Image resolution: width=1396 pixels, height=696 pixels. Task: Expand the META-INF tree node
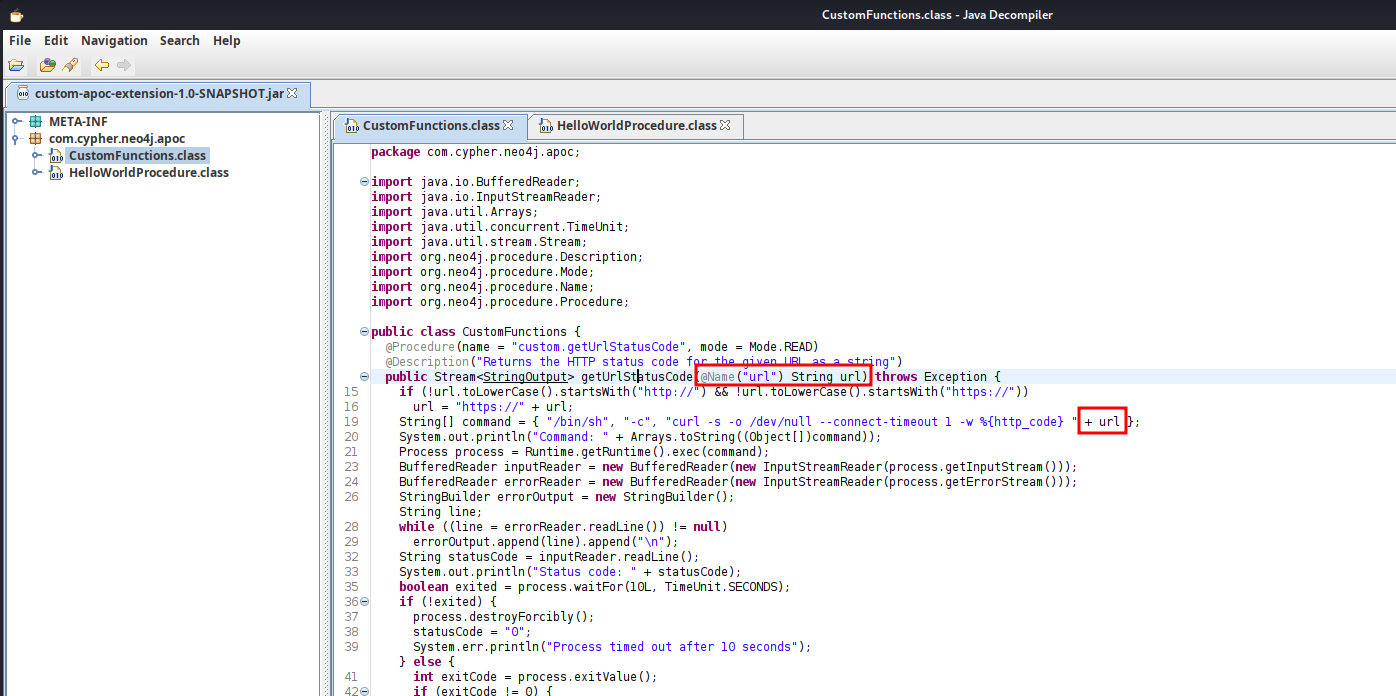(x=16, y=122)
